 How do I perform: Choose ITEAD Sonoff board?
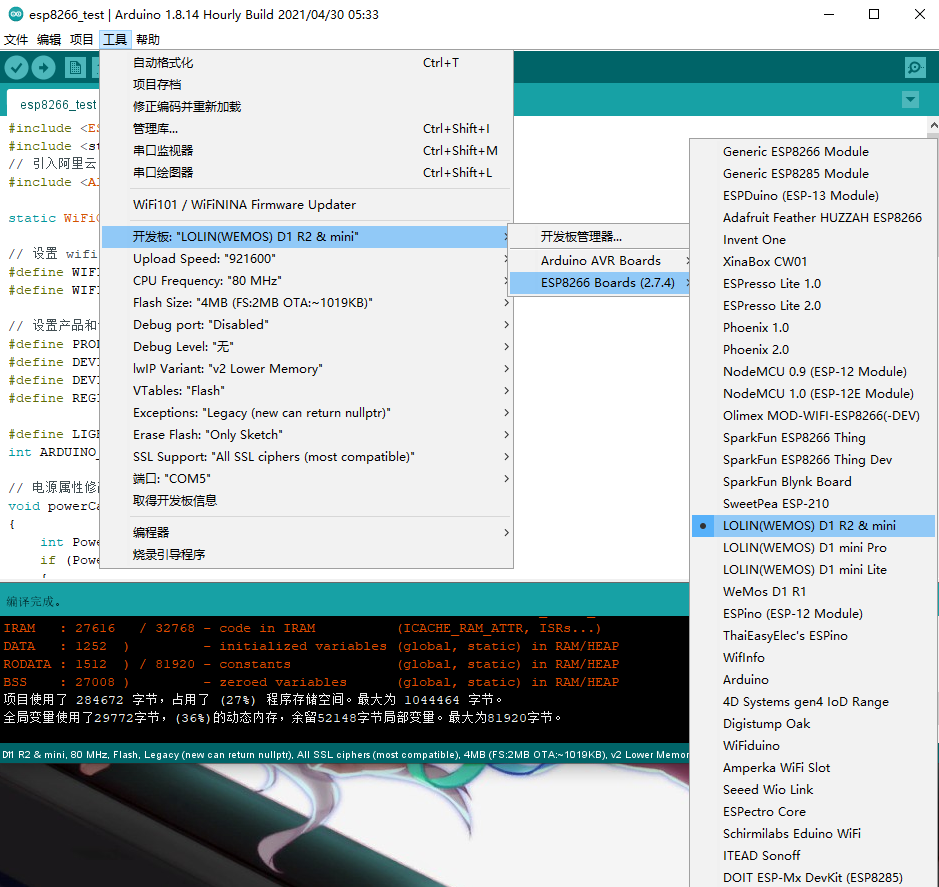pyautogui.click(x=813, y=855)
